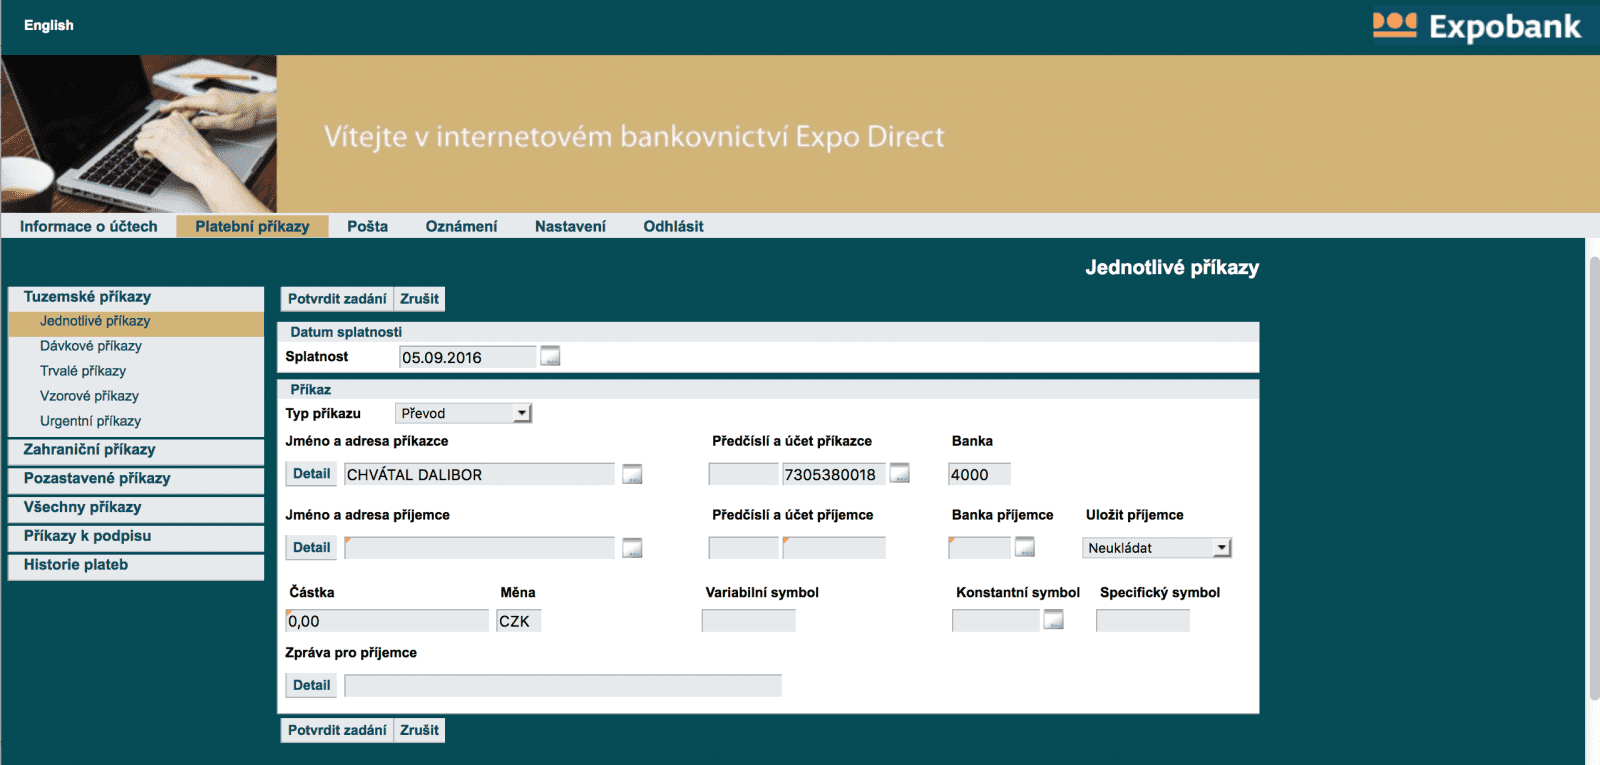The height and width of the screenshot is (765, 1600).
Task: Open the Informace o účtech tab
Action: pyautogui.click(x=89, y=226)
